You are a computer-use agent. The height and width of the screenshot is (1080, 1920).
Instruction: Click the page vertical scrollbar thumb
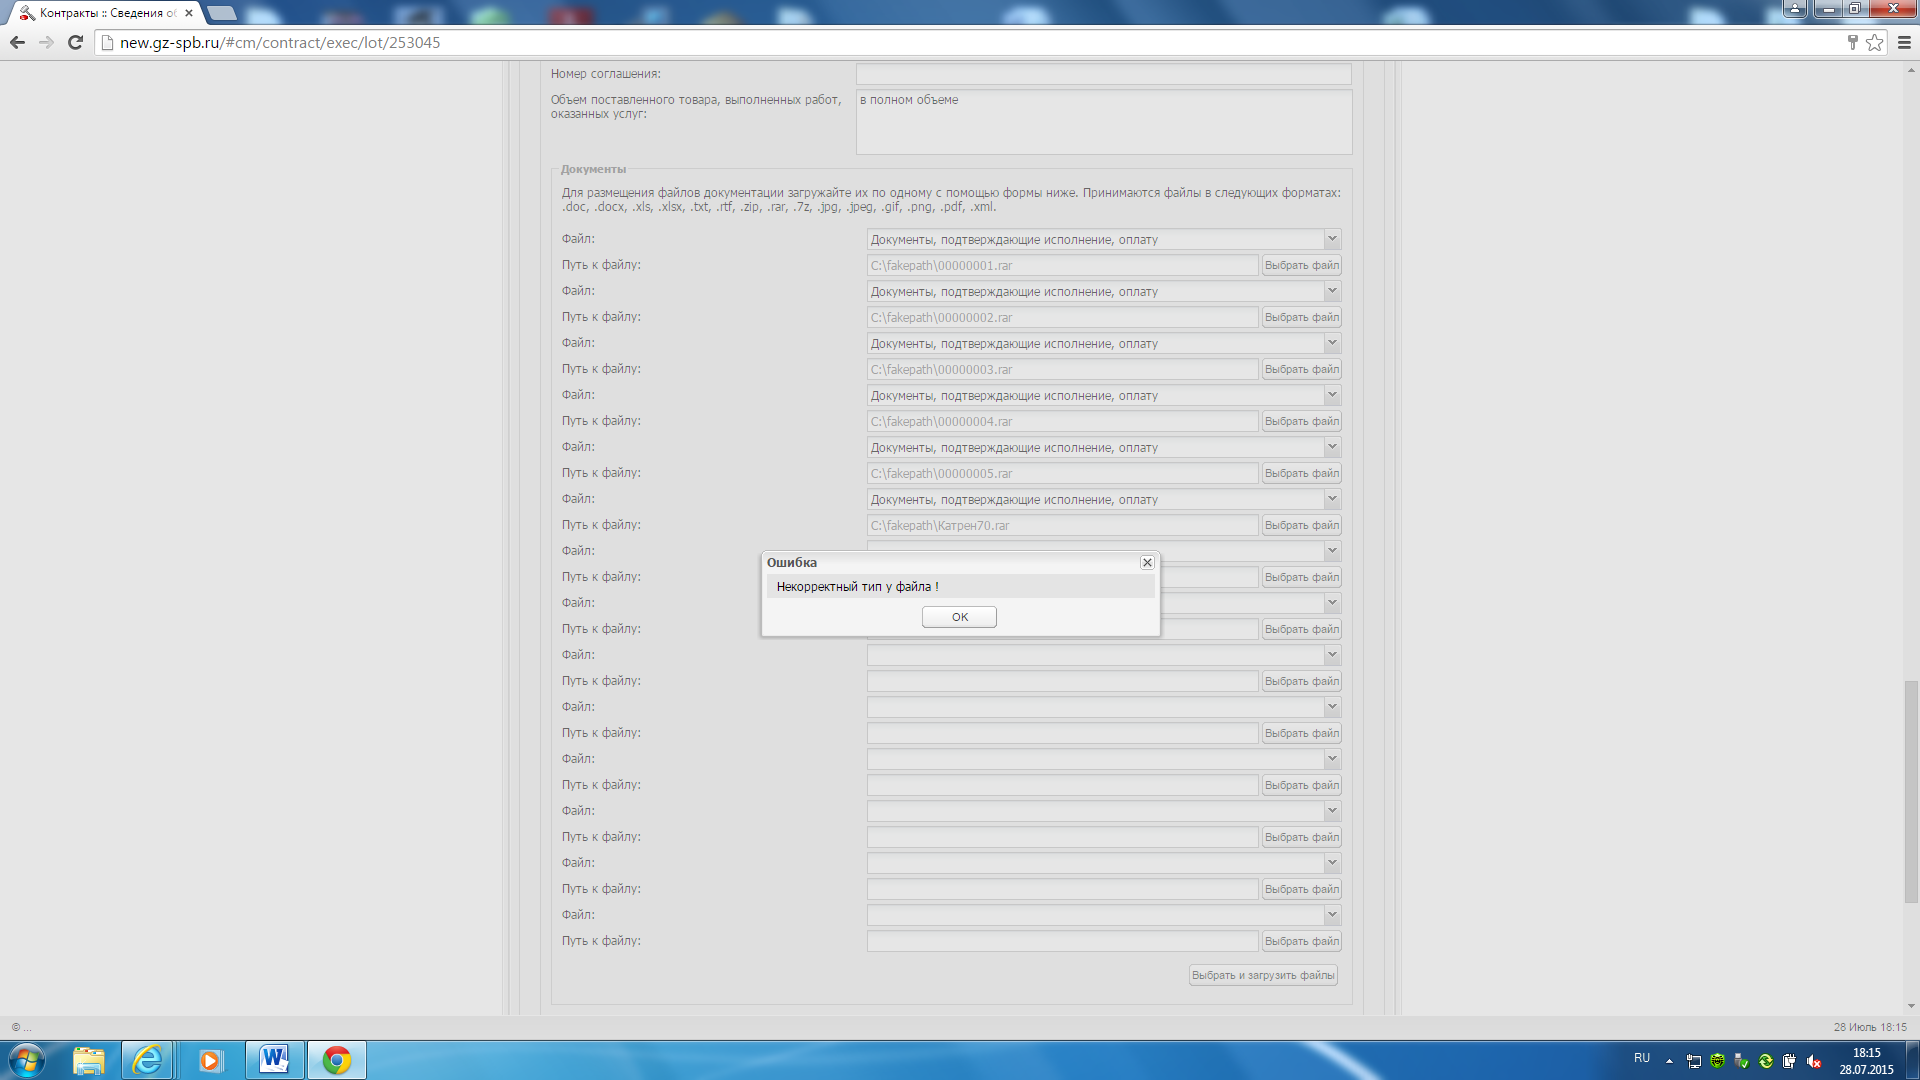[x=1910, y=790]
